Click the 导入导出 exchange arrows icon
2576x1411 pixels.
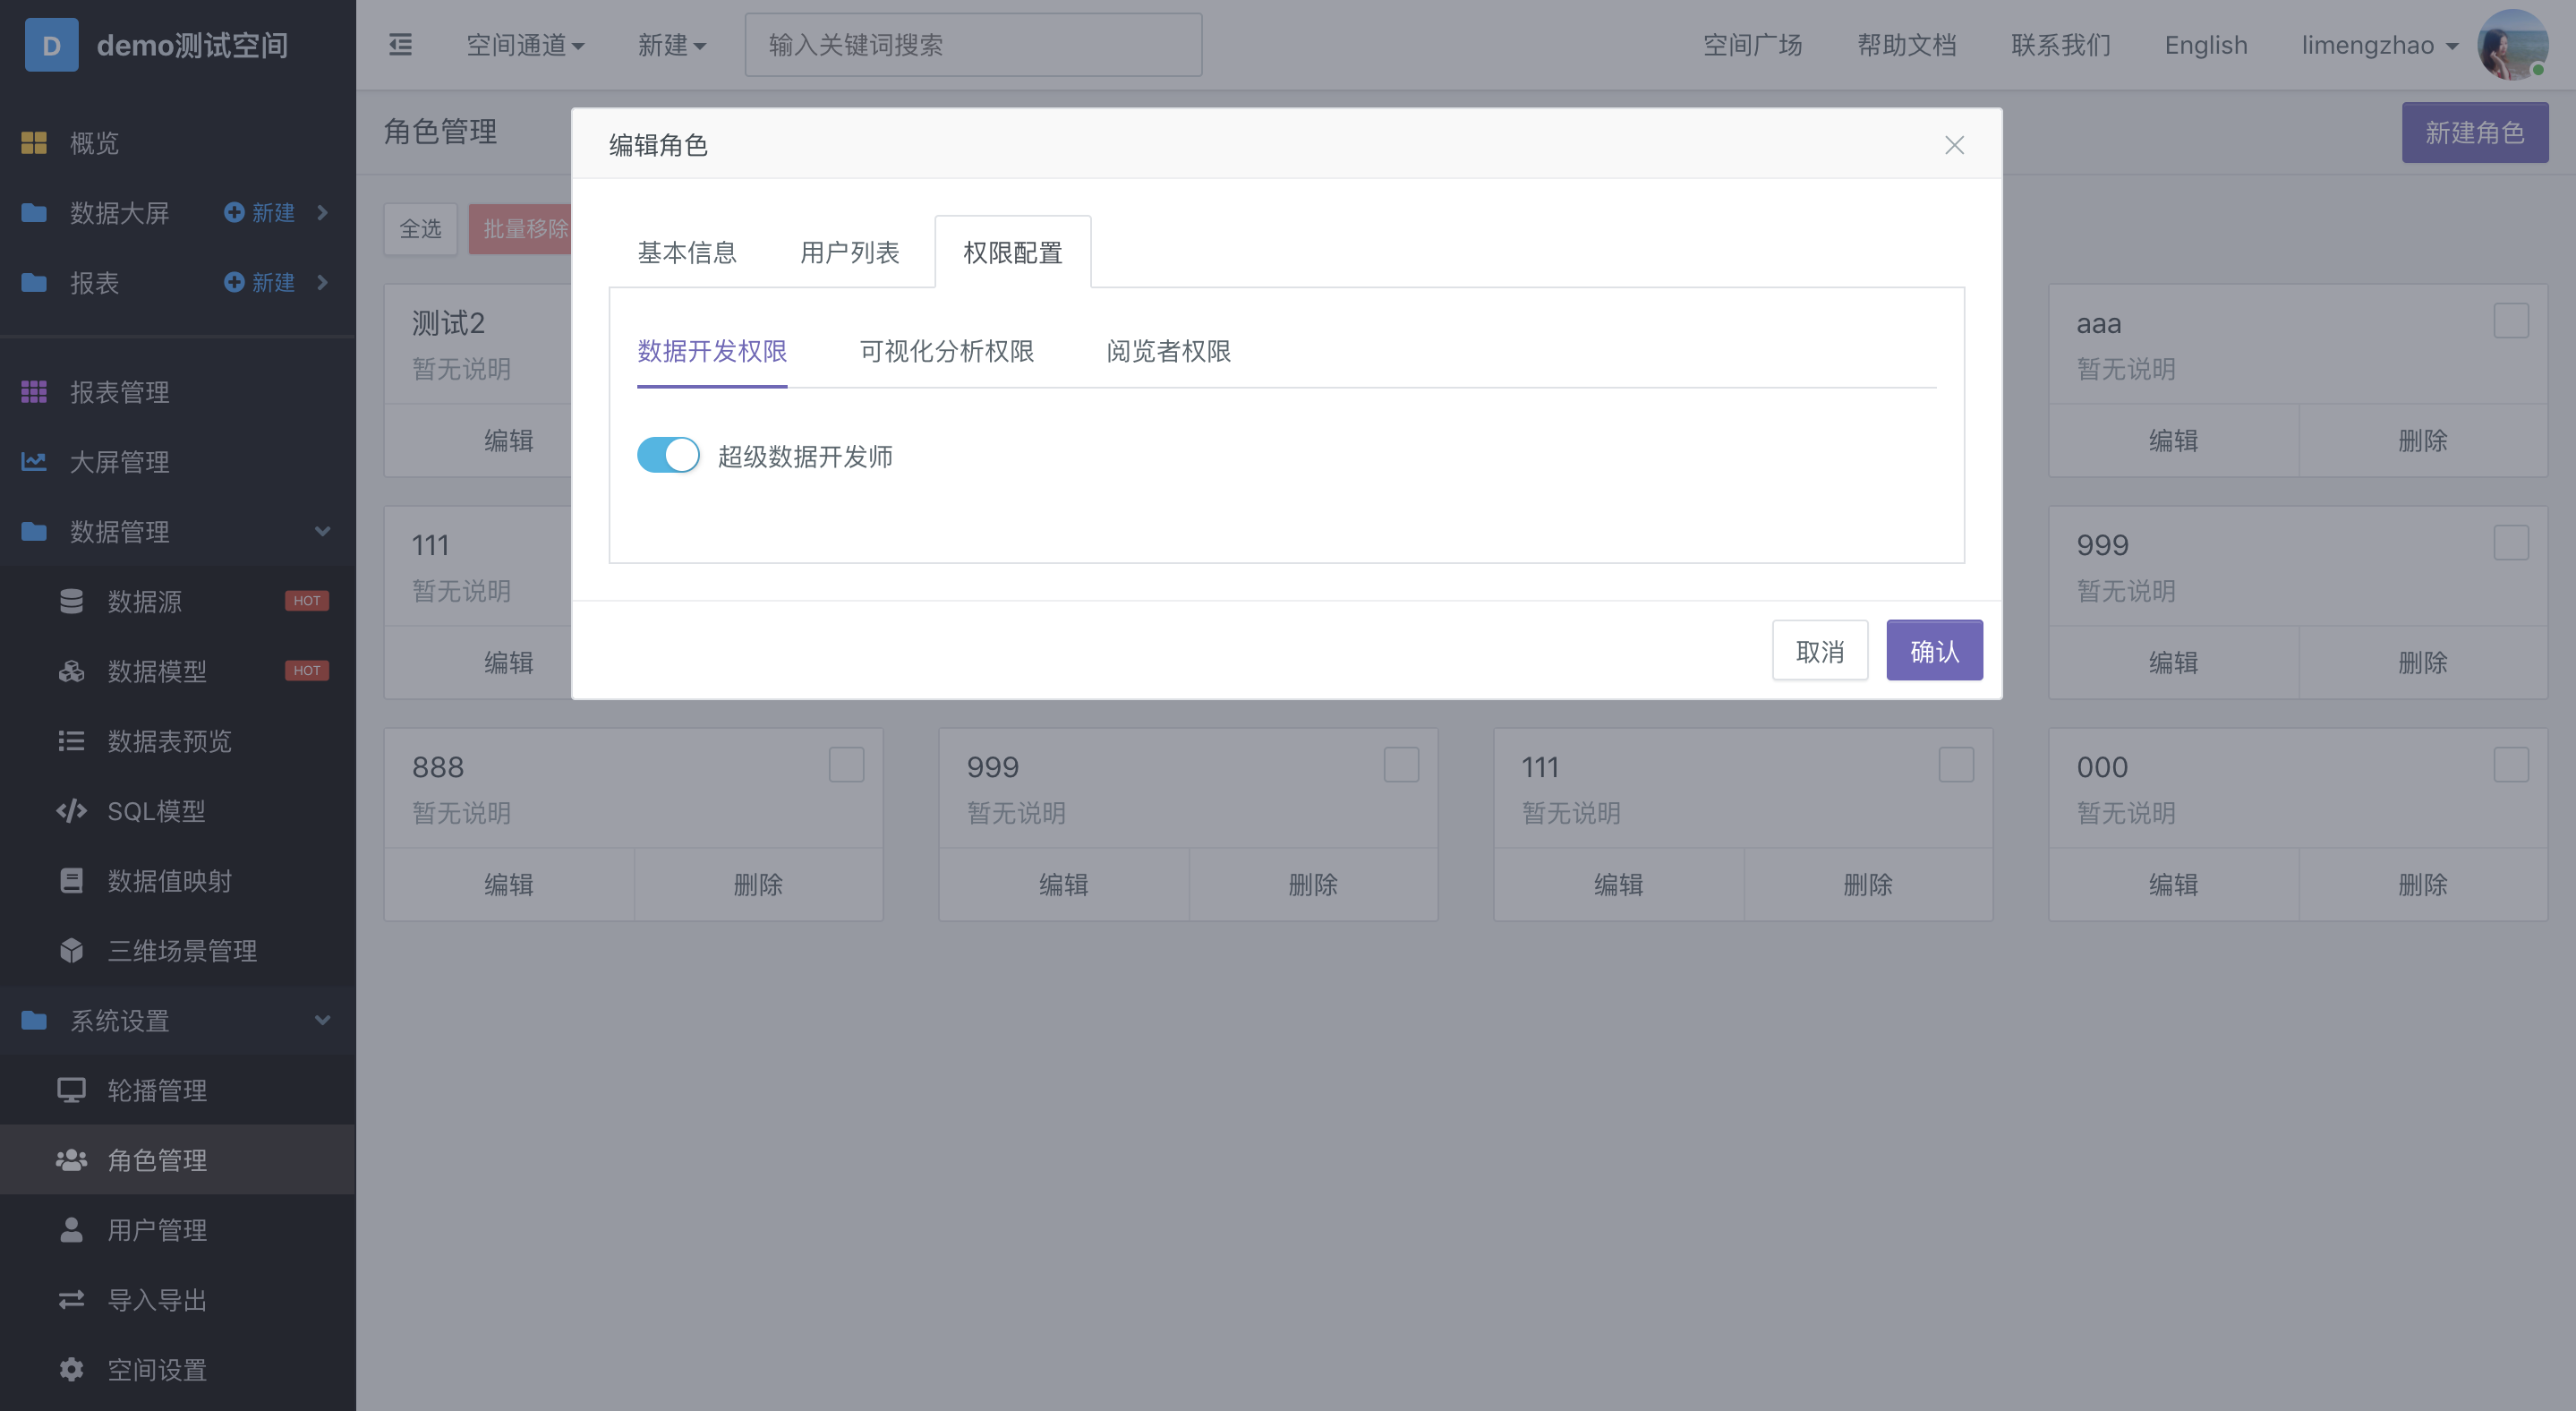tap(71, 1300)
